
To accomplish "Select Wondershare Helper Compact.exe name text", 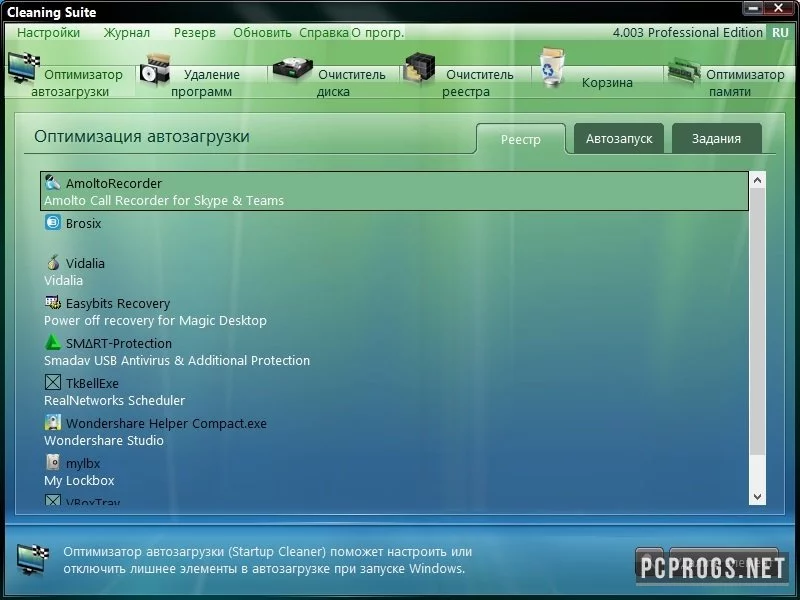I will click(x=166, y=423).
